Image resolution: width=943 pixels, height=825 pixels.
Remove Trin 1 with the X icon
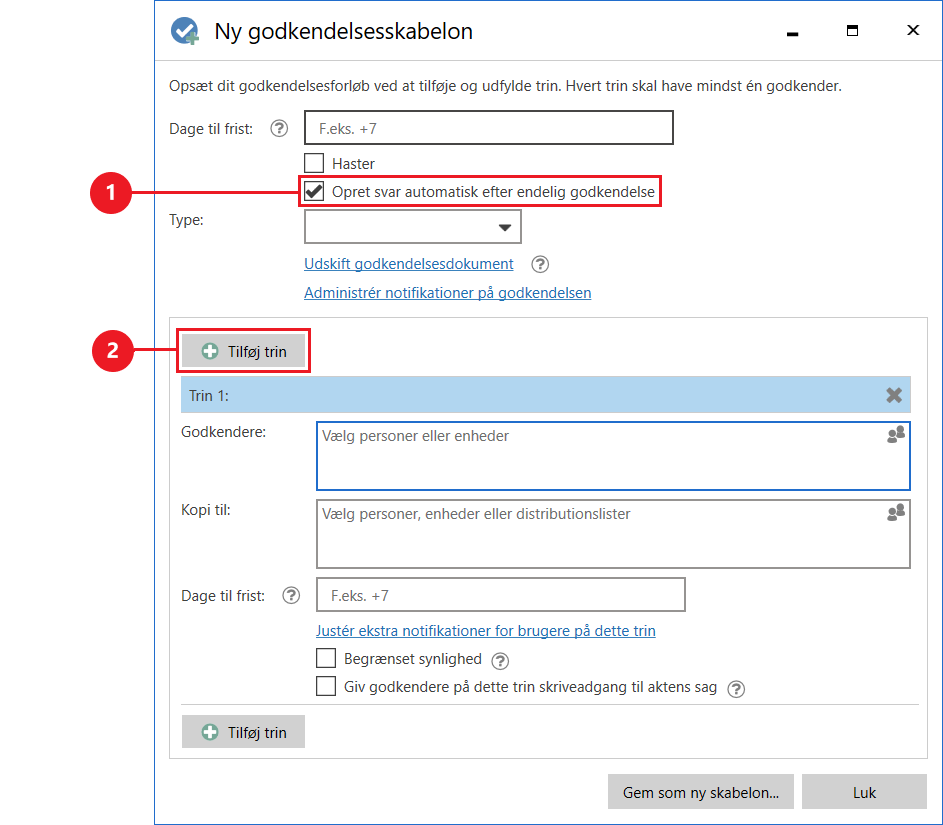tap(894, 395)
